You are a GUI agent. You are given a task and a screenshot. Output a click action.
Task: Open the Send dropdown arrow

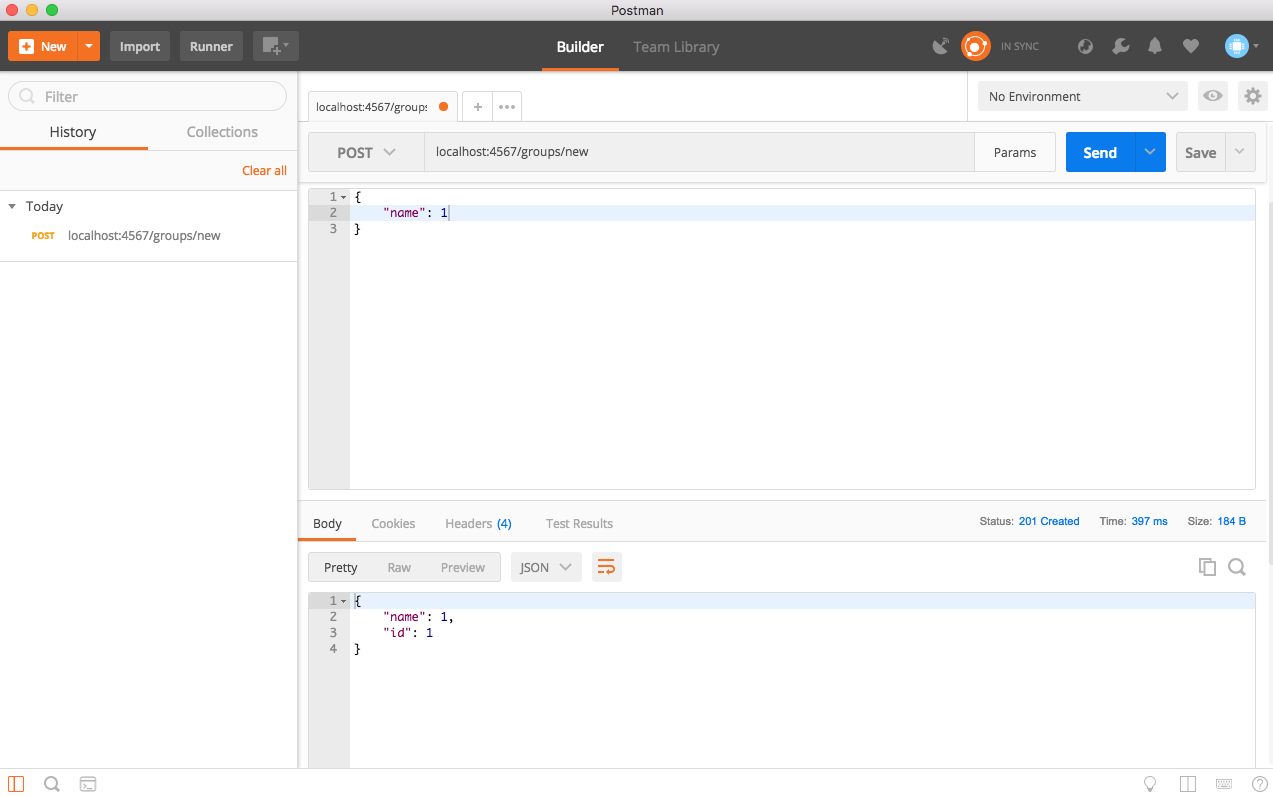(1150, 152)
